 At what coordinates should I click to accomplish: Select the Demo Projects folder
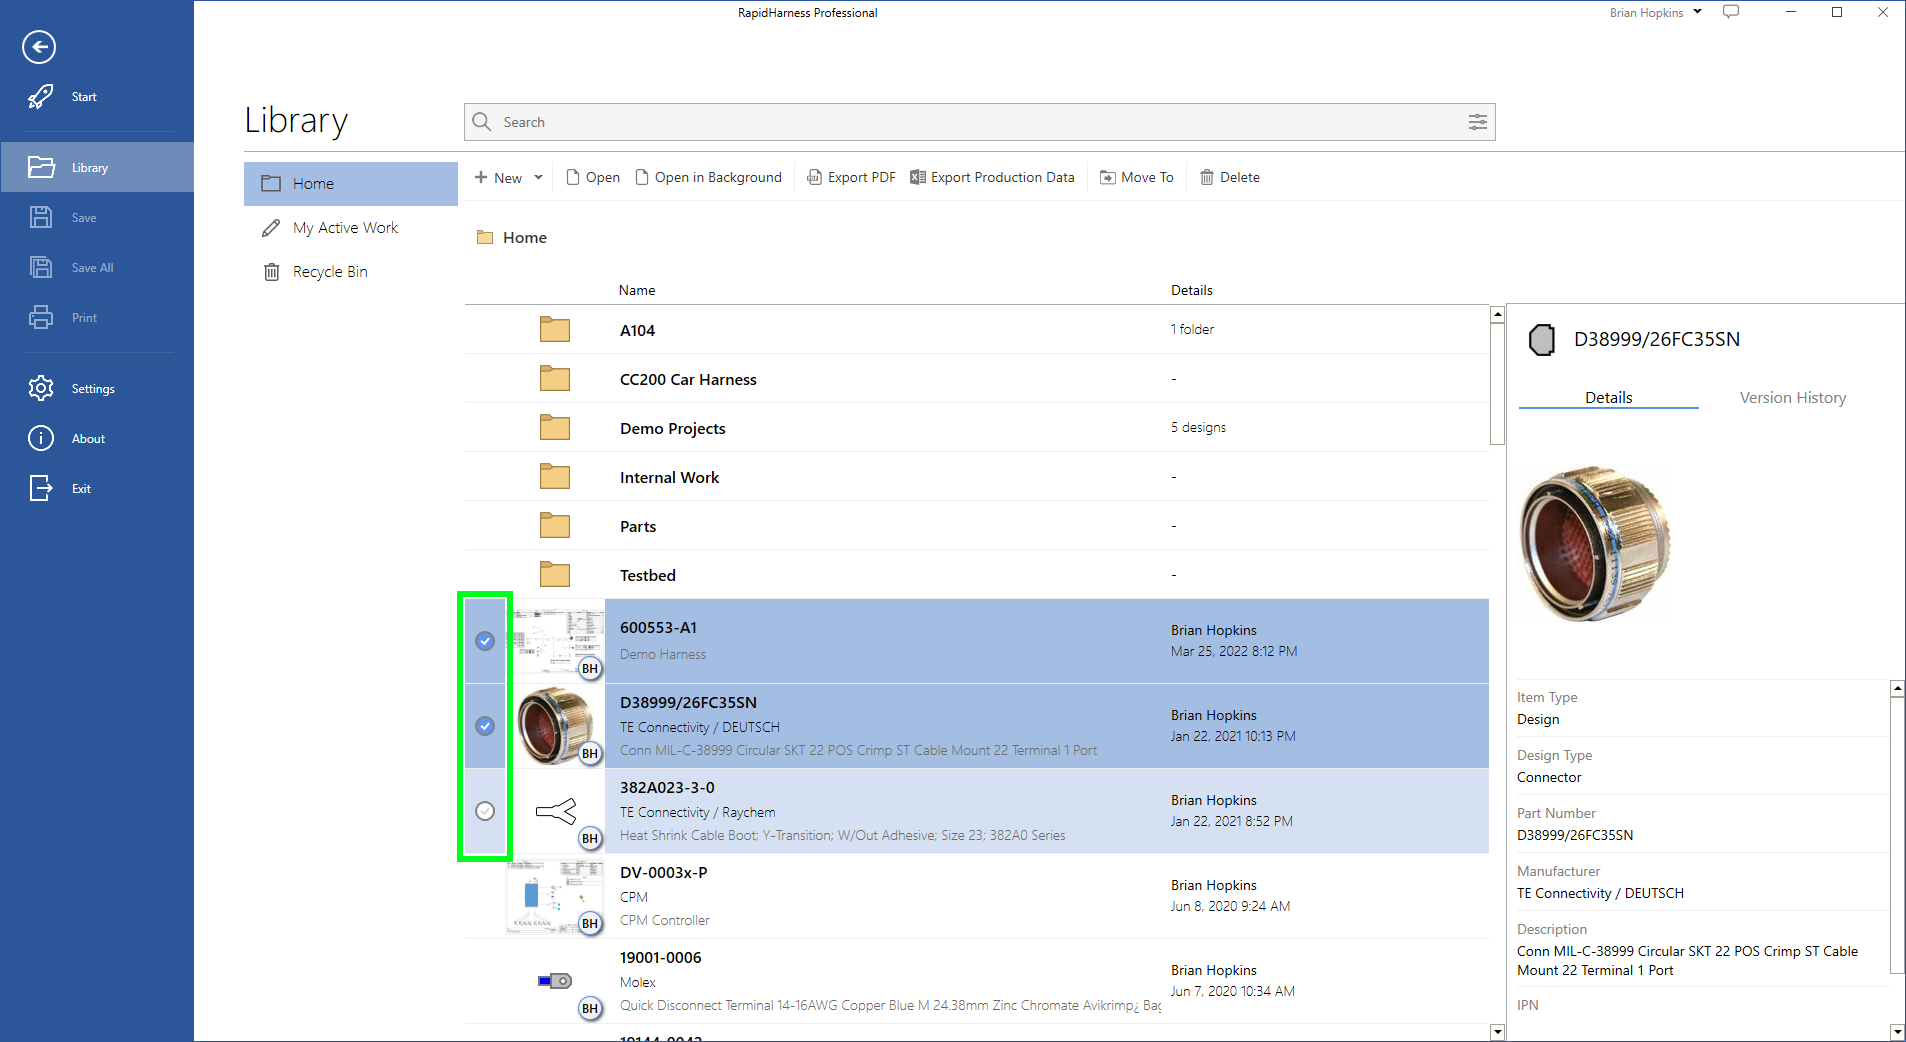pos(976,428)
